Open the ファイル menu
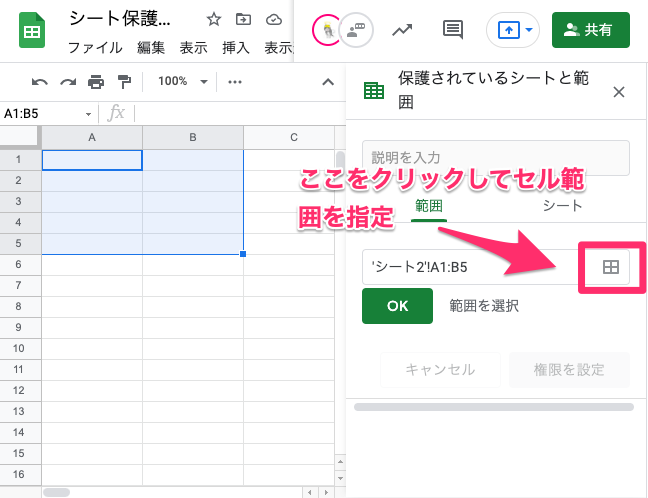Screen dimensions: 648x498 click(94, 47)
